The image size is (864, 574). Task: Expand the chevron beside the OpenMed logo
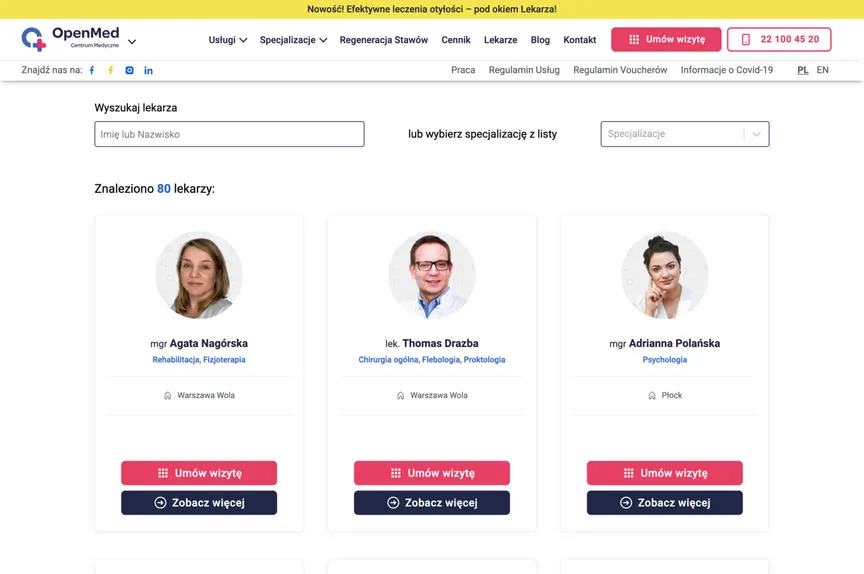point(132,42)
